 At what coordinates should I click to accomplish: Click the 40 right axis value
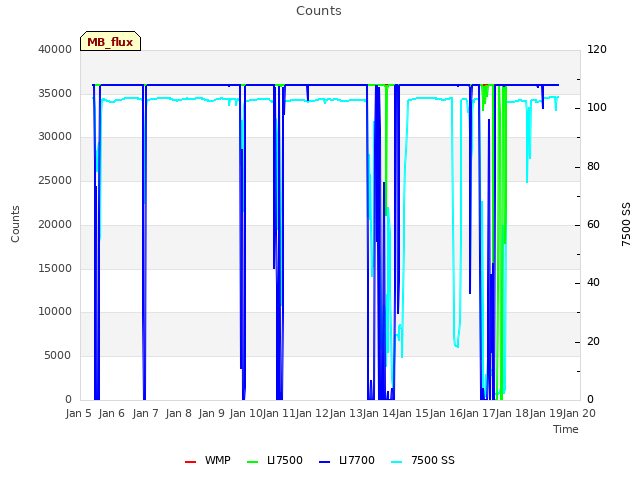[593, 282]
